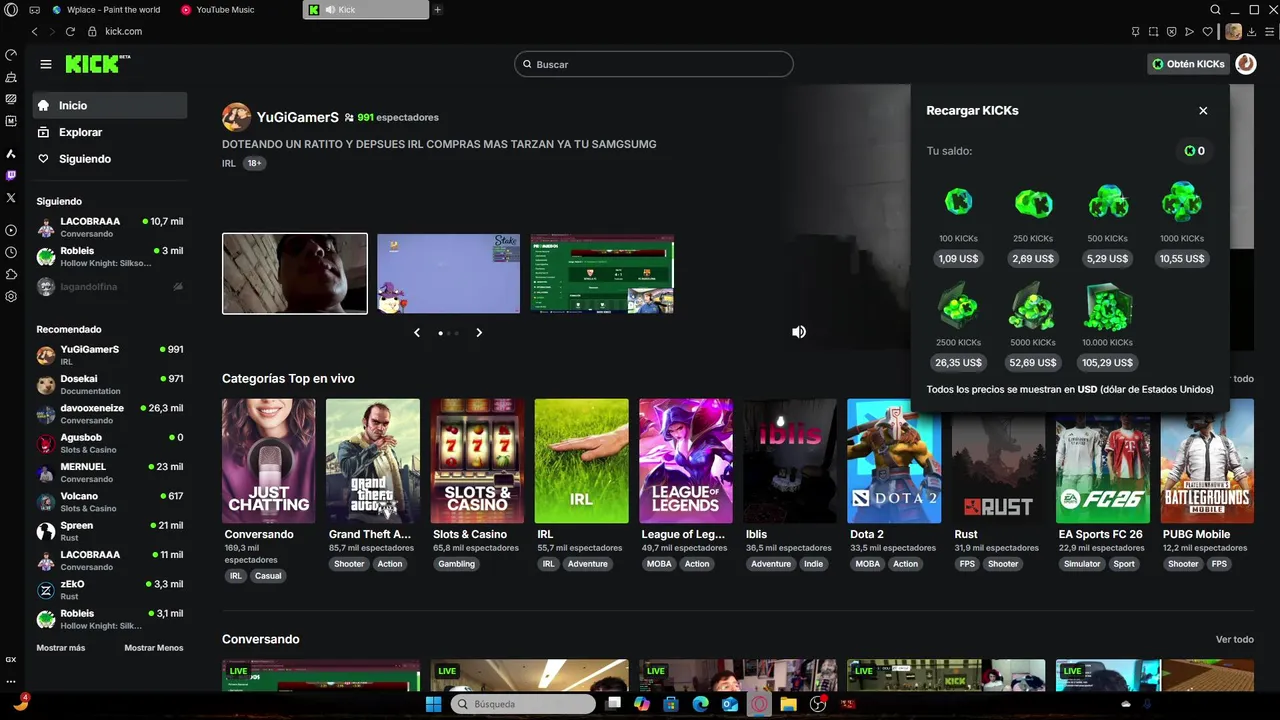Go back to the previous page

point(34,31)
